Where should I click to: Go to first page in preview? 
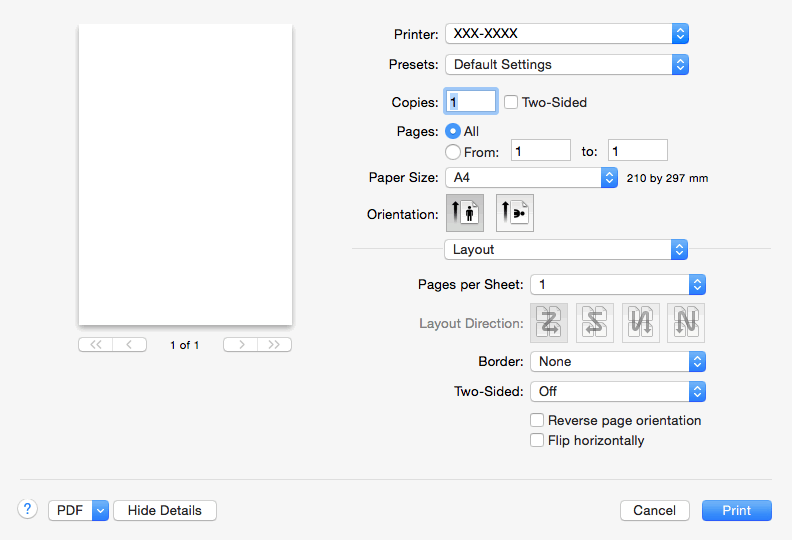click(95, 345)
